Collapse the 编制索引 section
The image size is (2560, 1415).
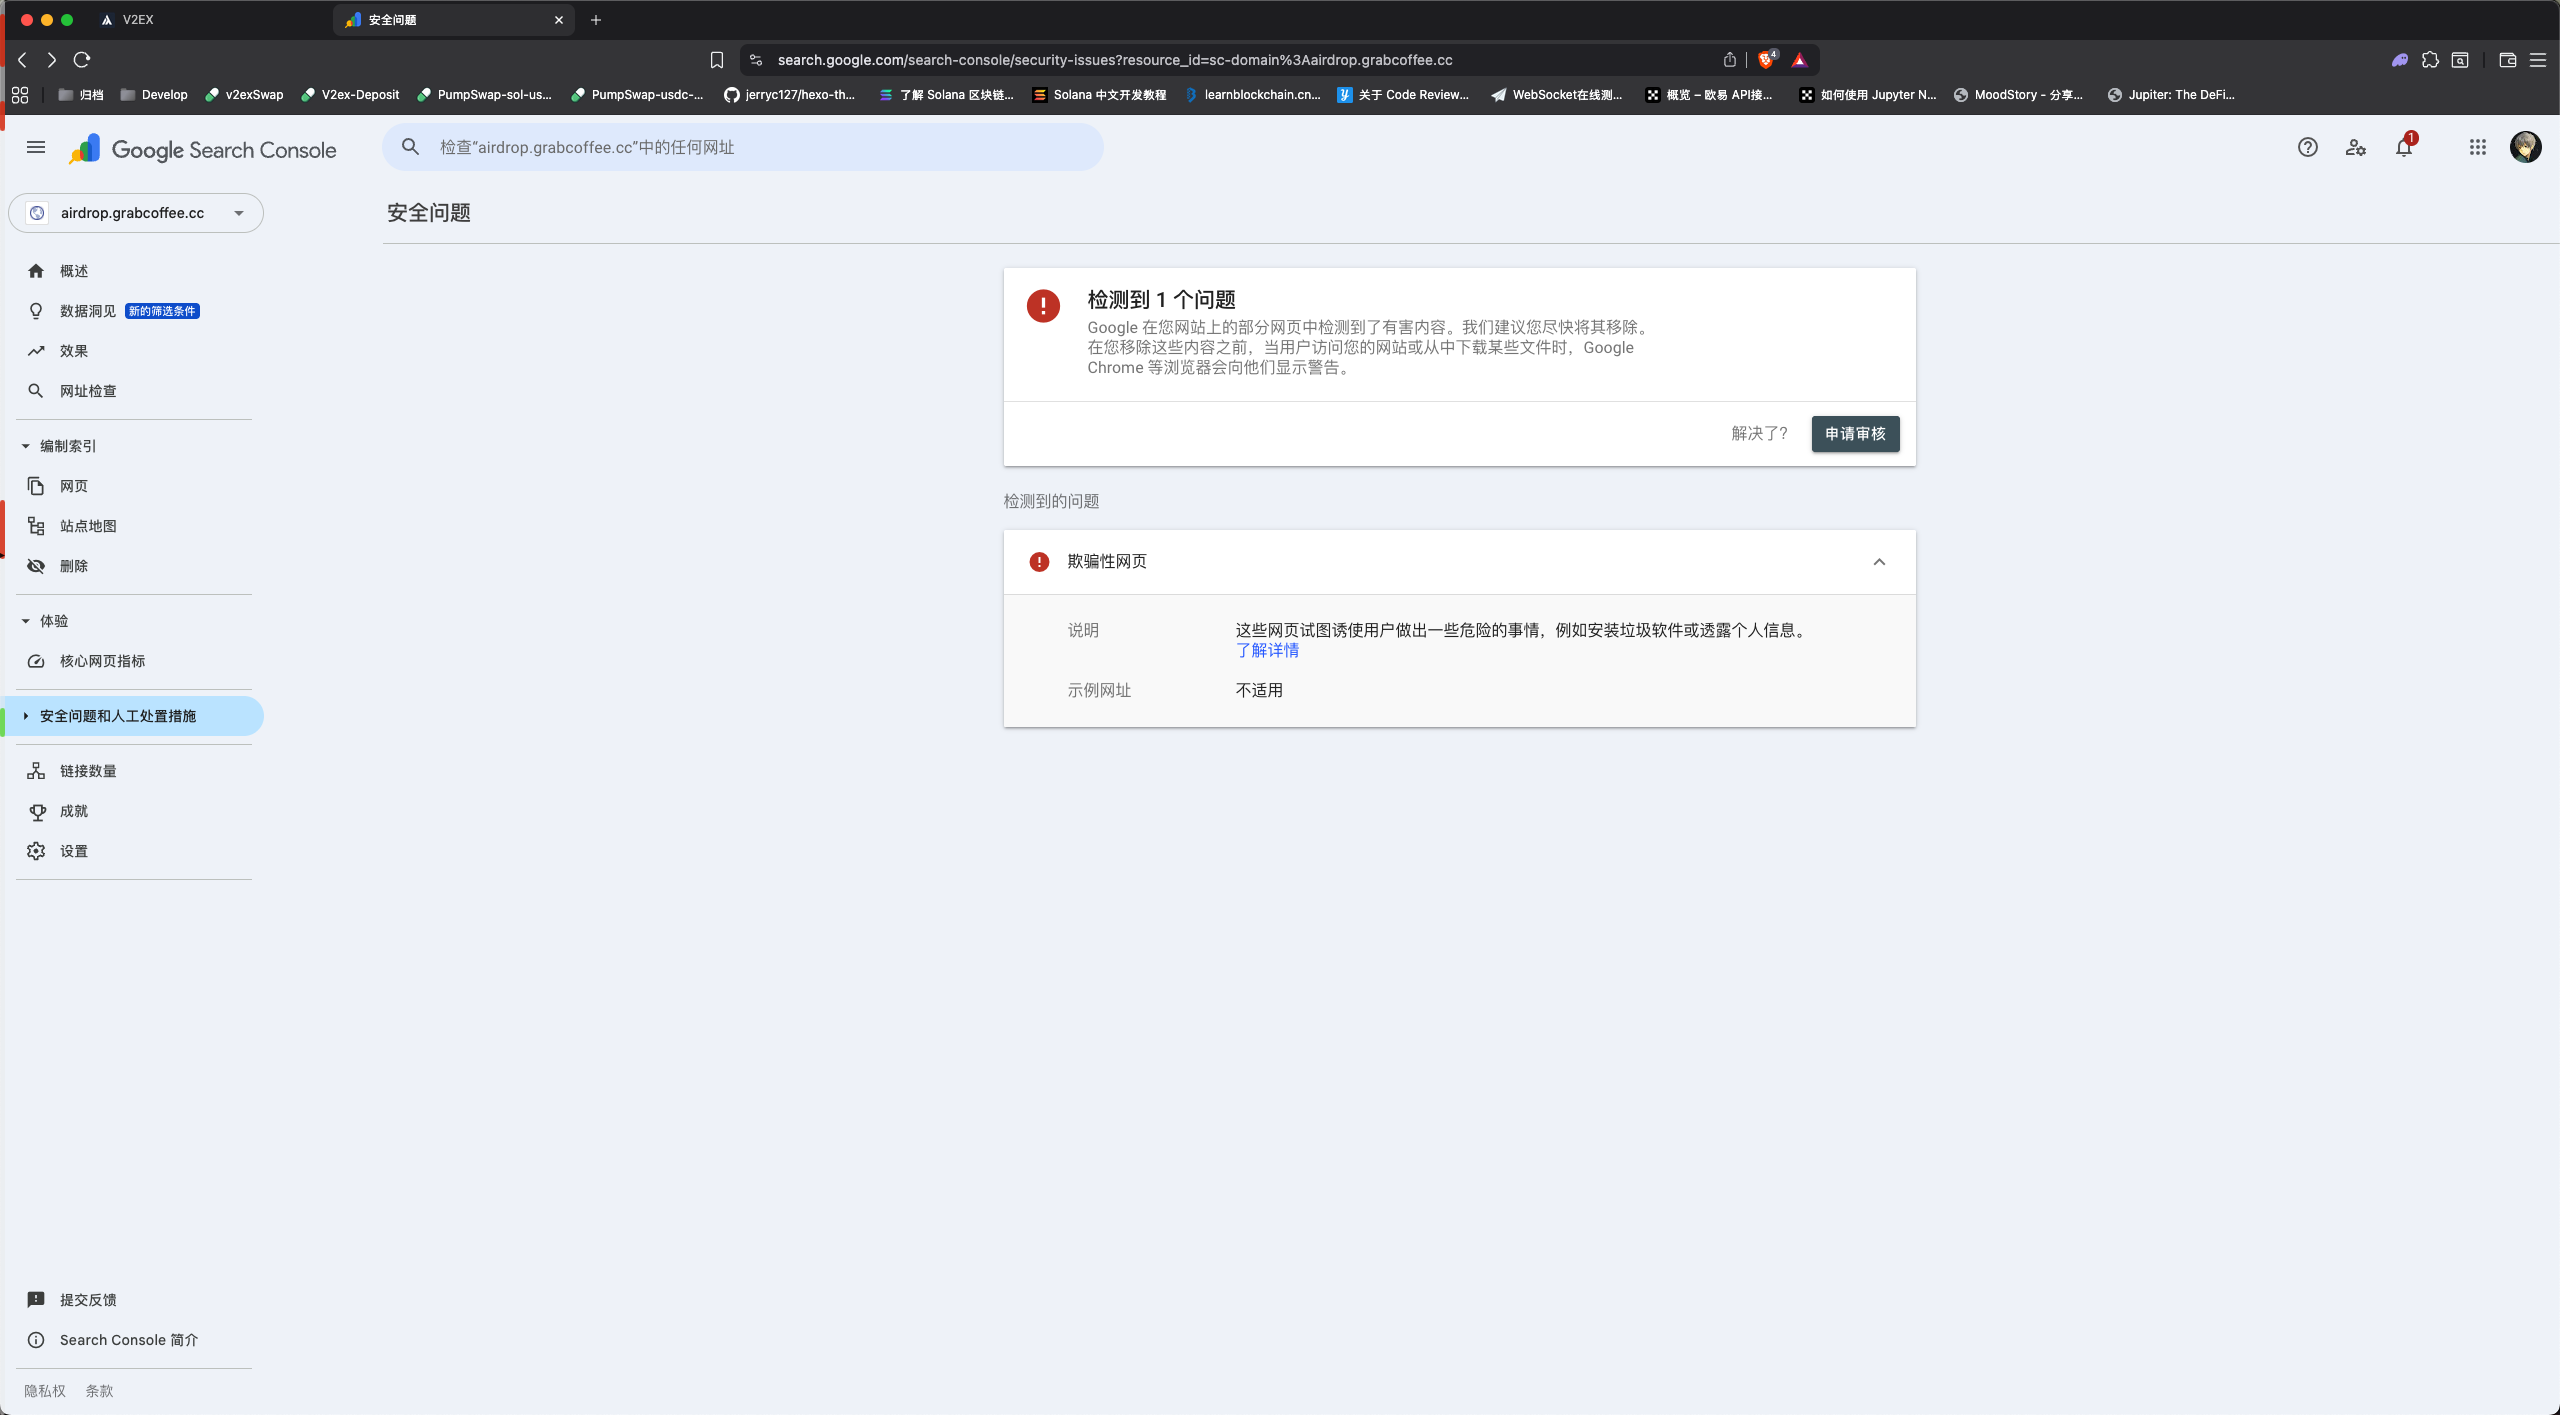click(24, 446)
